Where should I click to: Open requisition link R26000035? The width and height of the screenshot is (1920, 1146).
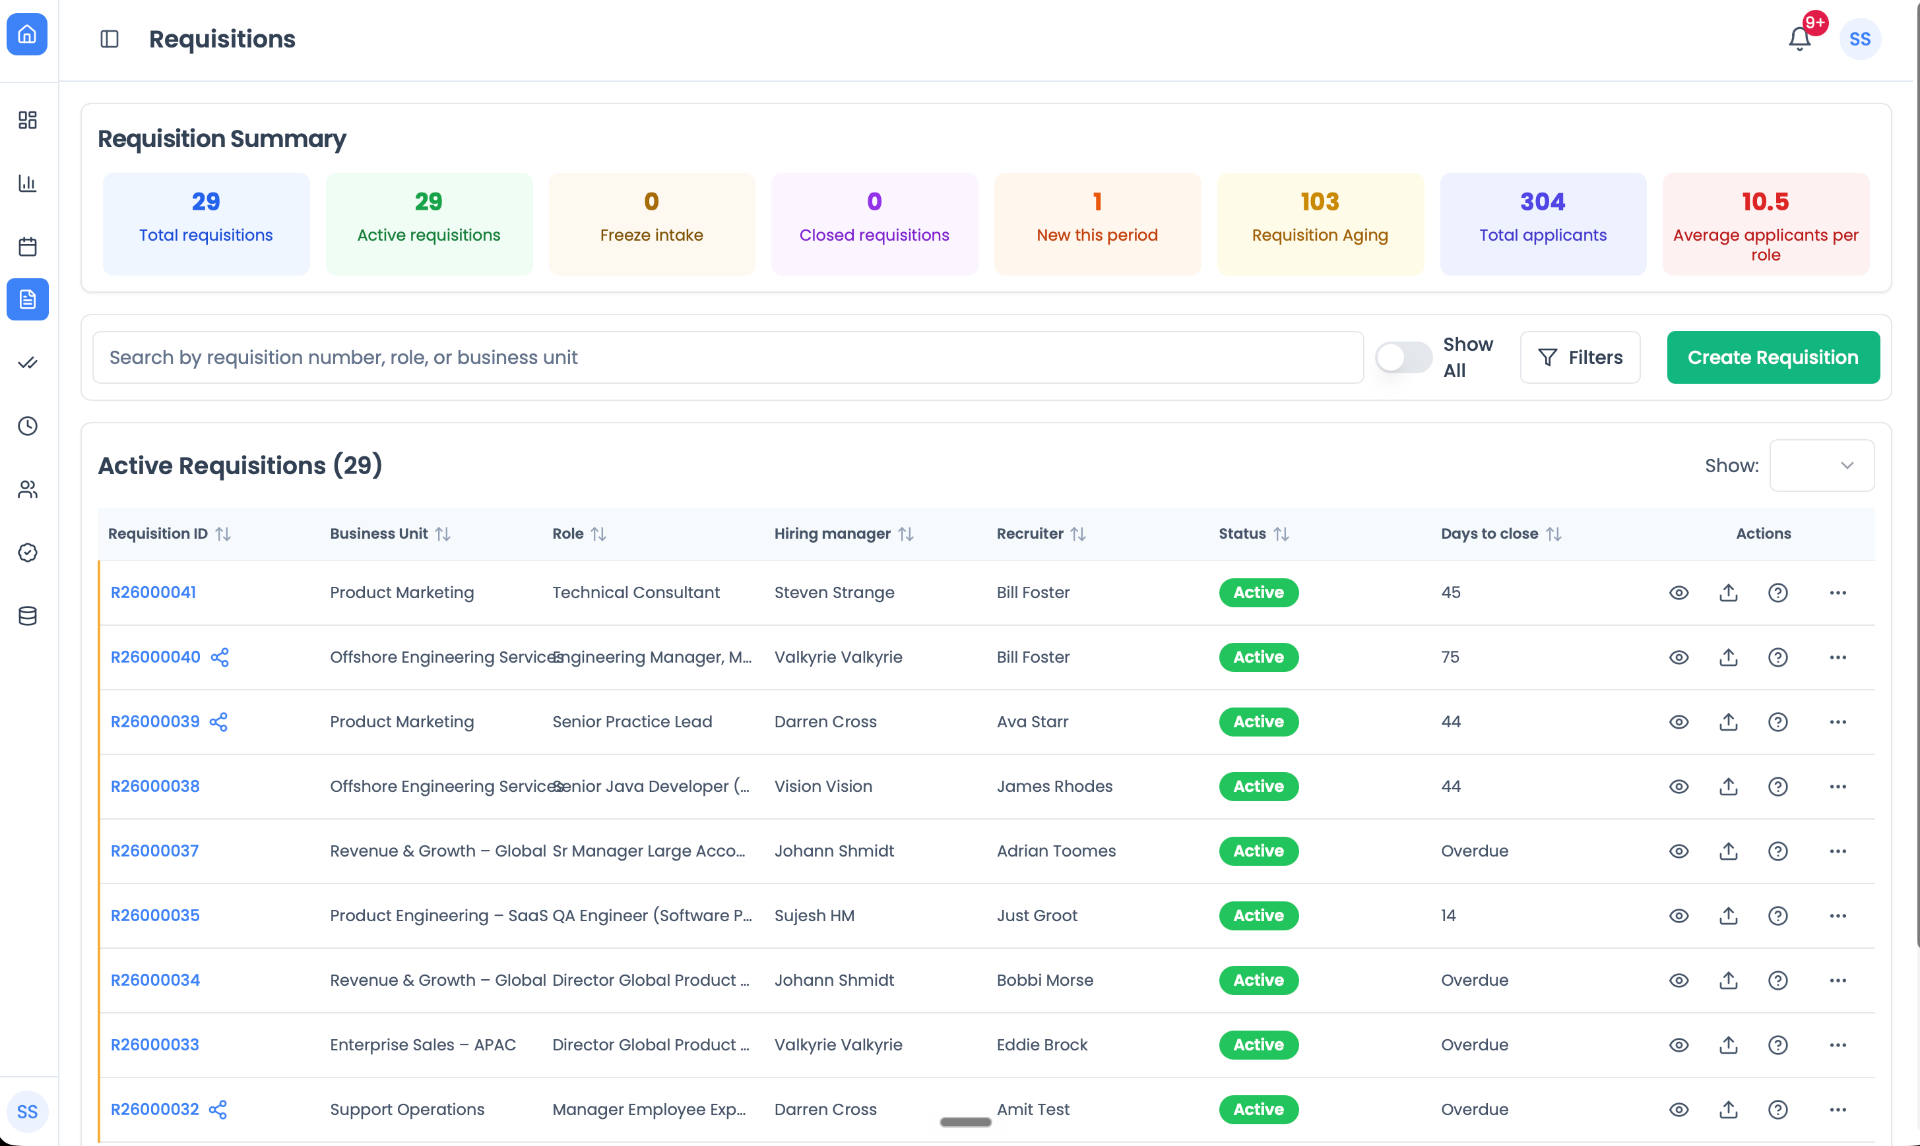[x=155, y=915]
